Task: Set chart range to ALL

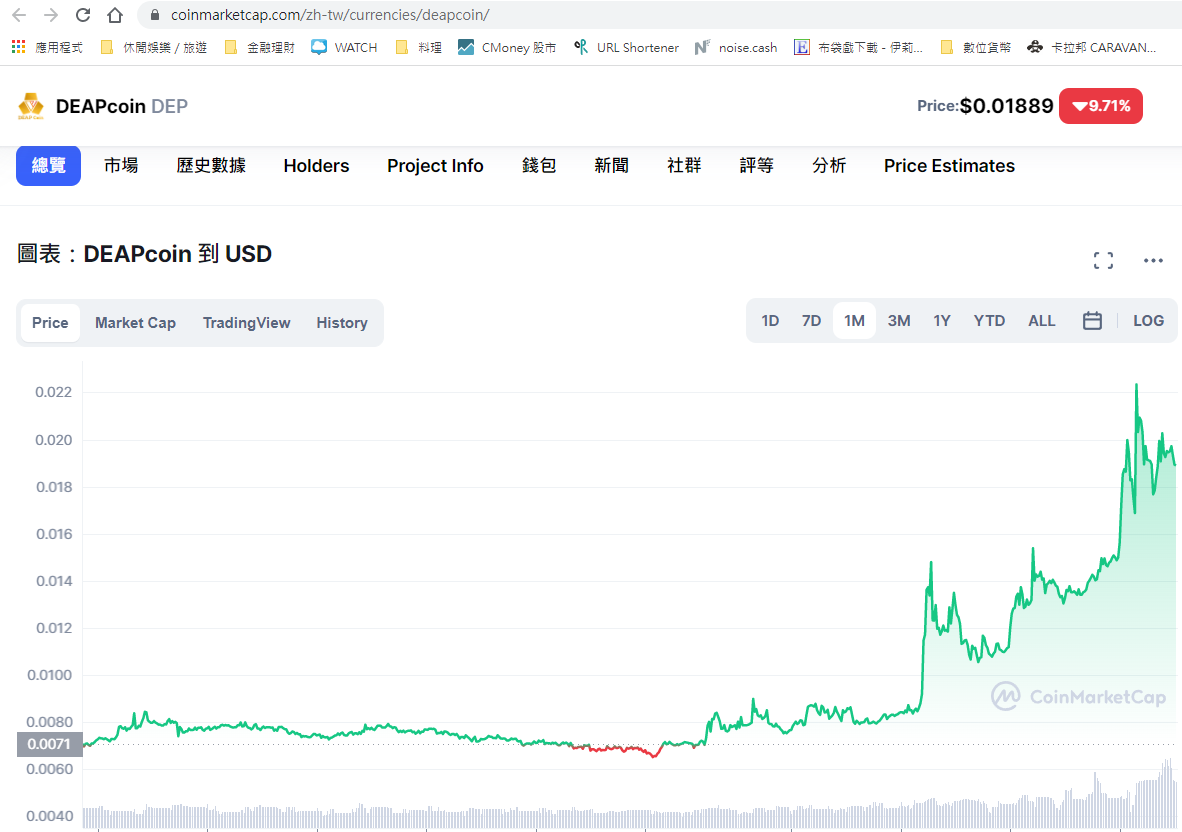Action: click(x=1042, y=321)
